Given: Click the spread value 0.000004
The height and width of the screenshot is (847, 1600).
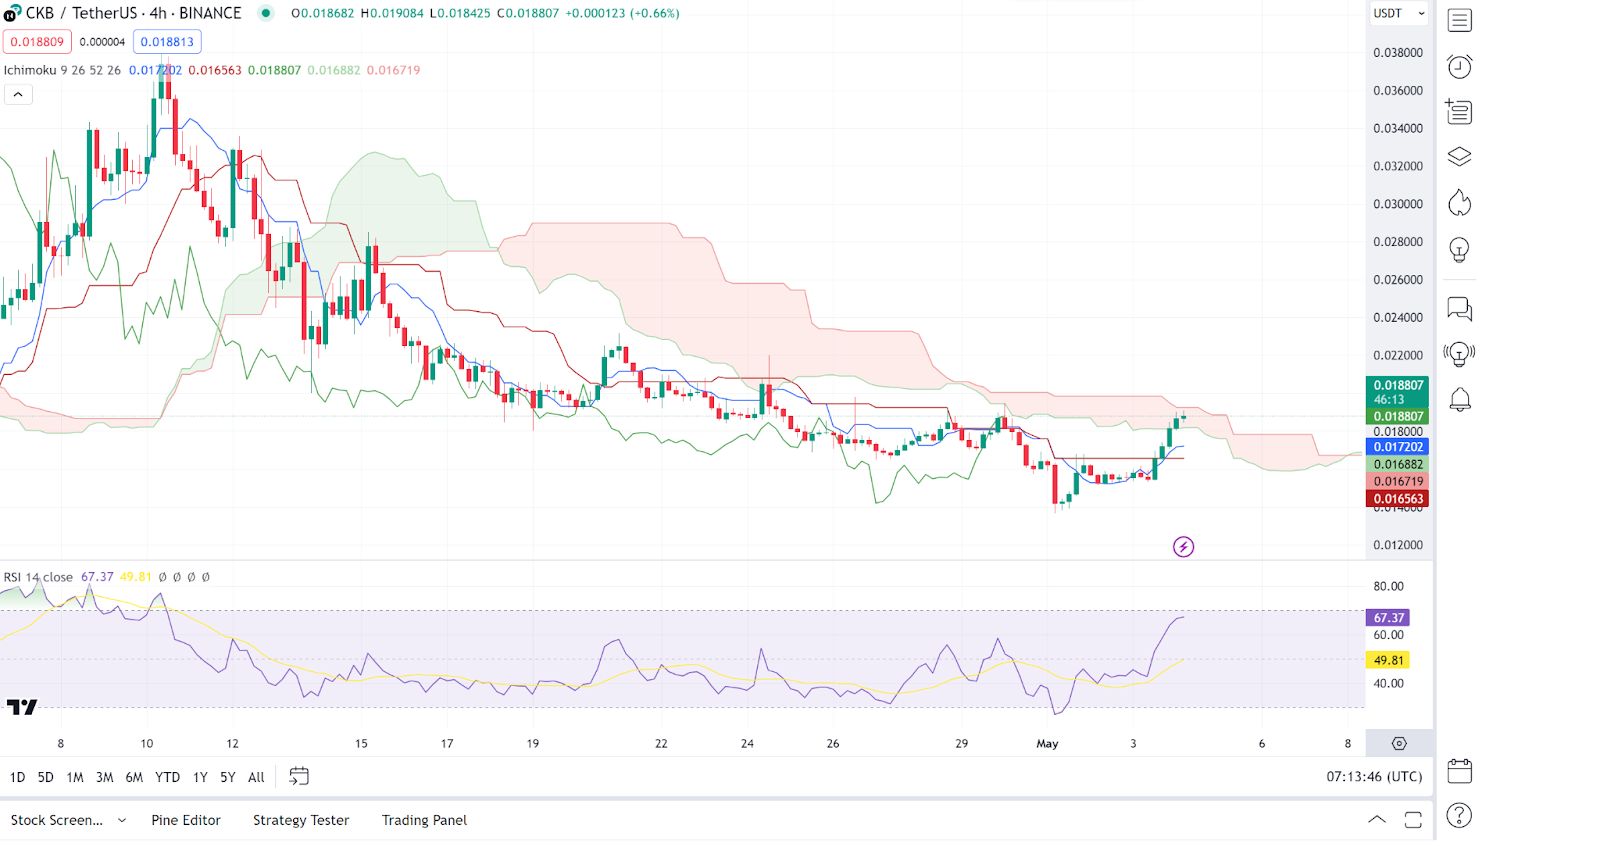Looking at the screenshot, I should [102, 42].
